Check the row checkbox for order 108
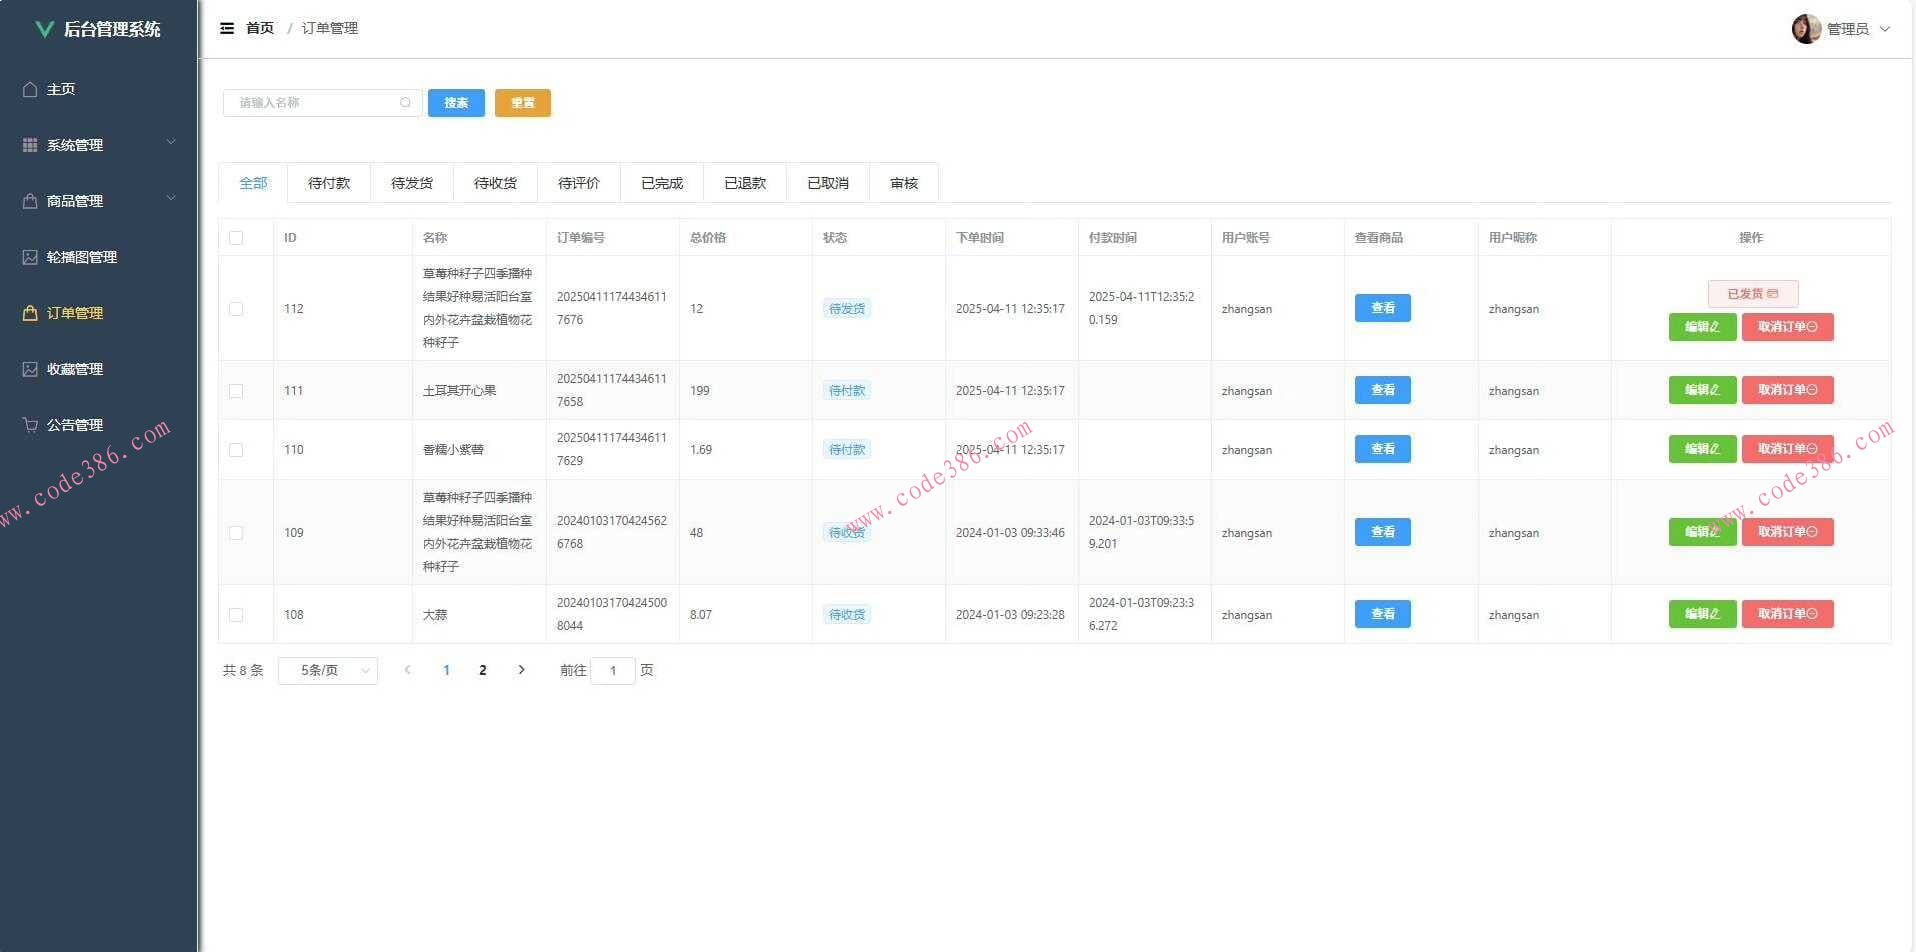1916x952 pixels. [236, 615]
